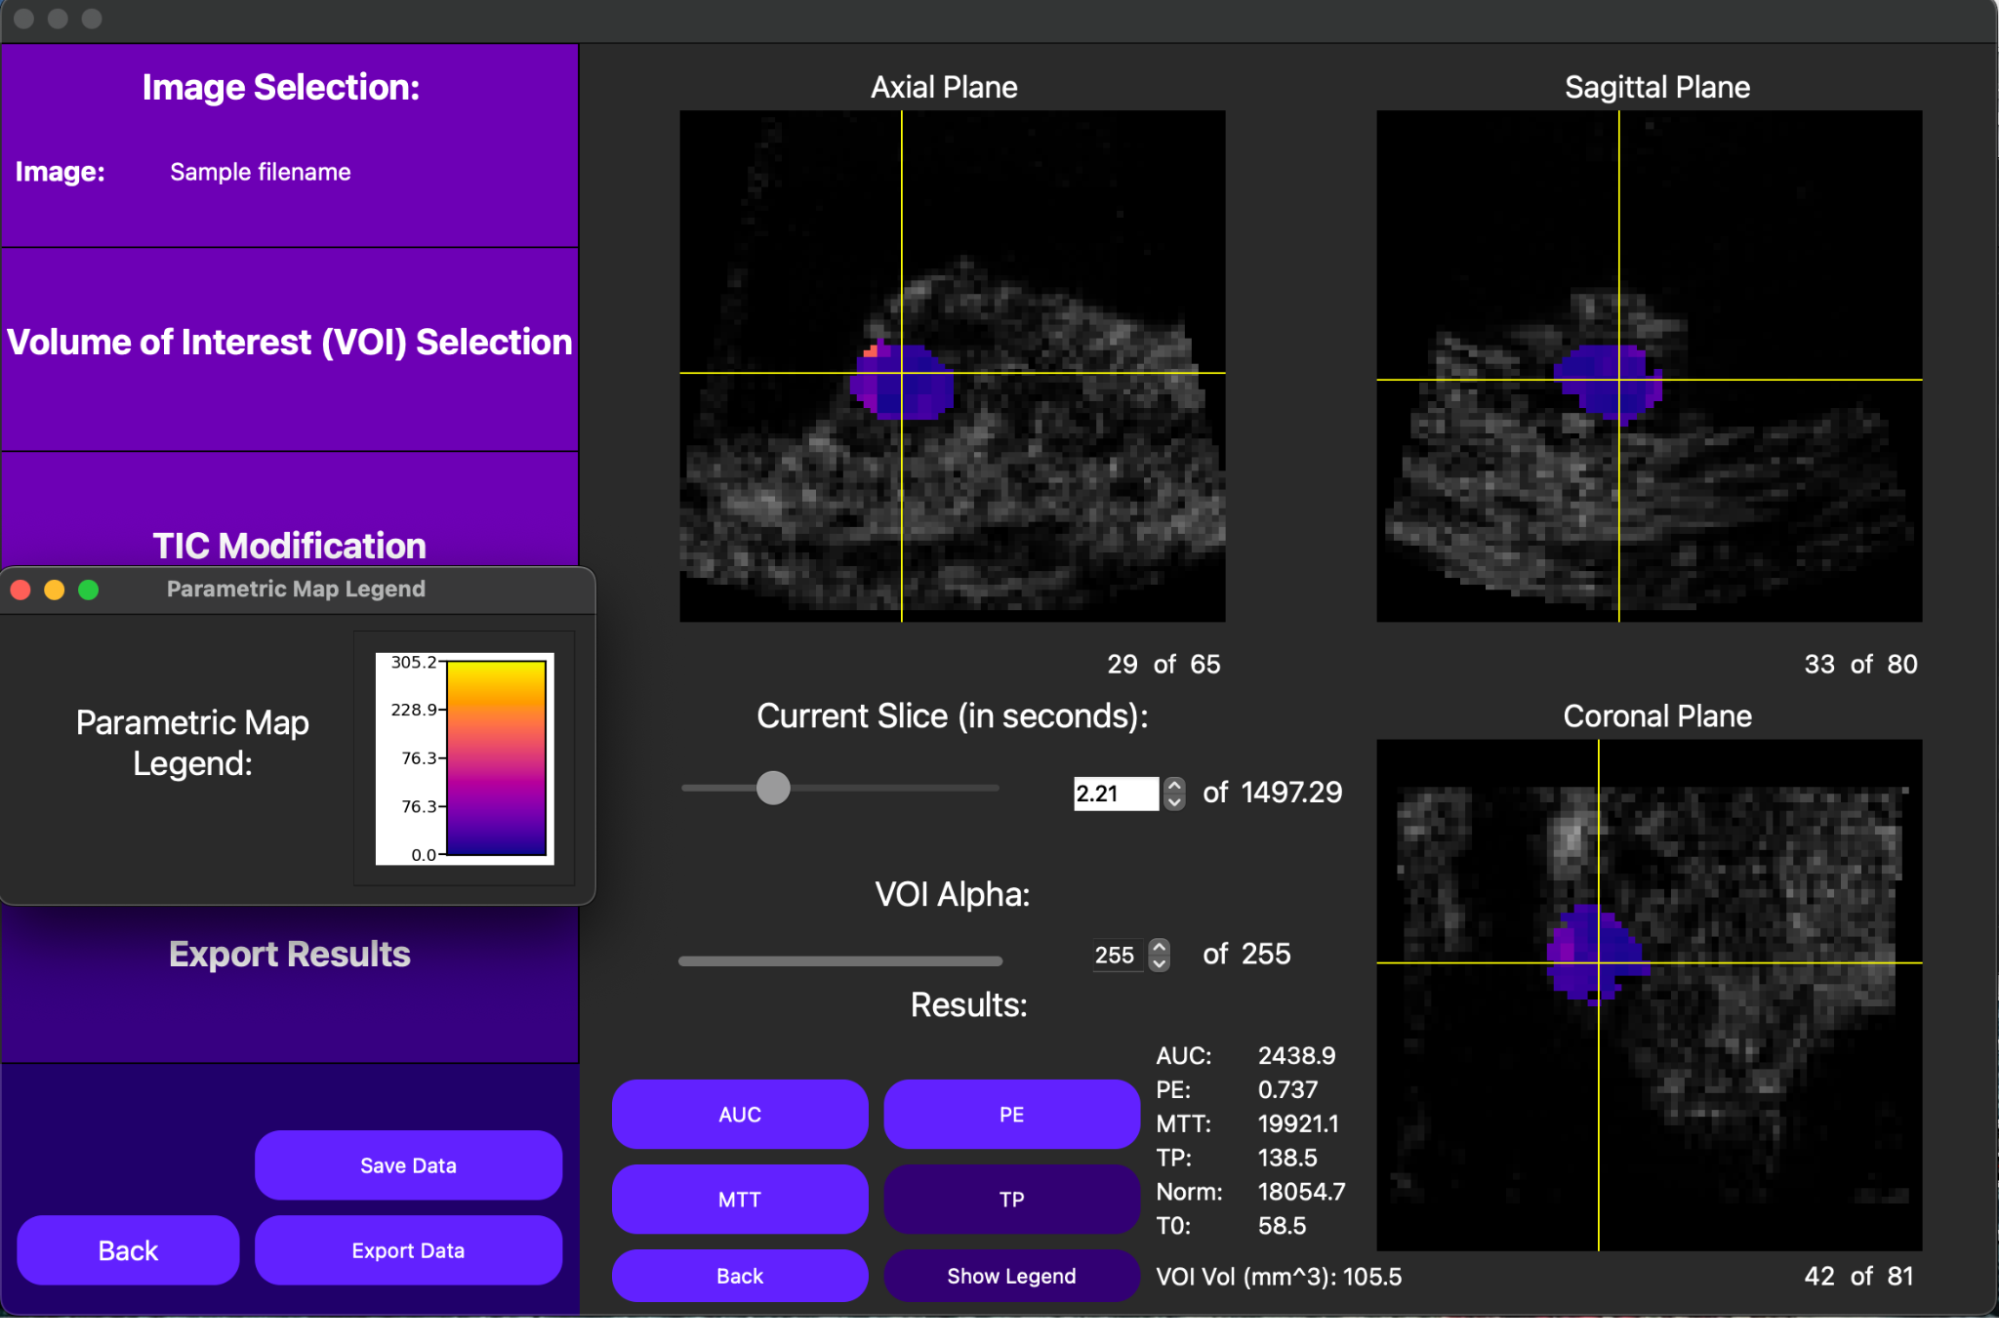
Task: Click the TP result value 138.5
Action: coord(1288,1158)
